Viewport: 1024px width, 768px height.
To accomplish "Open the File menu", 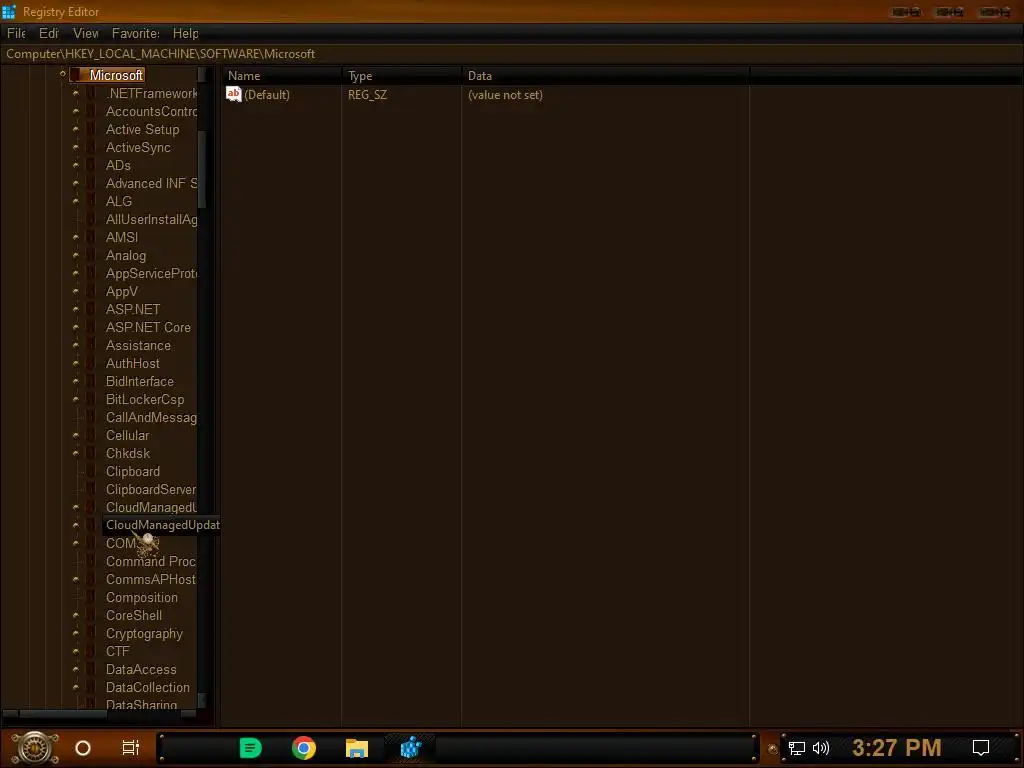I will 16,33.
